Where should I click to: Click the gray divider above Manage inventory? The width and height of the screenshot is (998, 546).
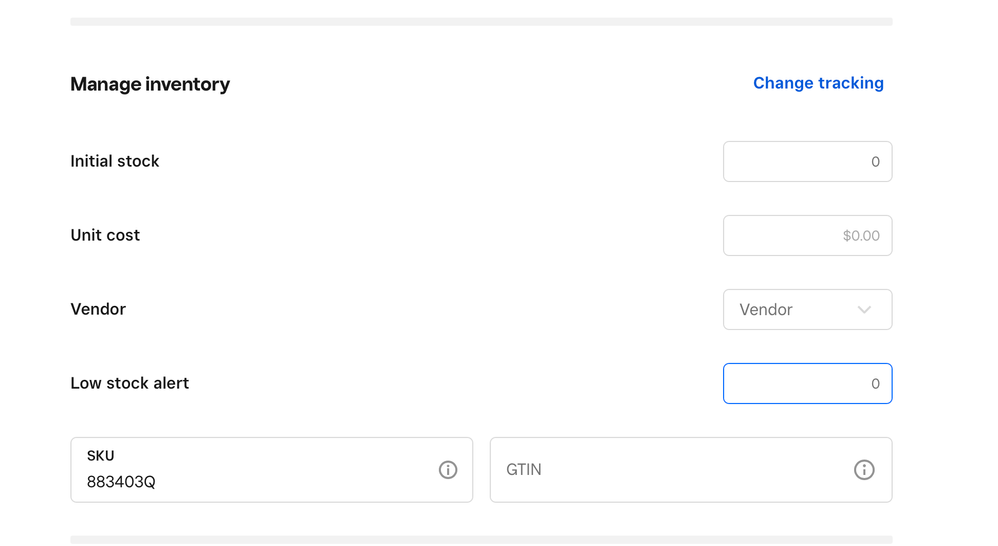click(481, 21)
